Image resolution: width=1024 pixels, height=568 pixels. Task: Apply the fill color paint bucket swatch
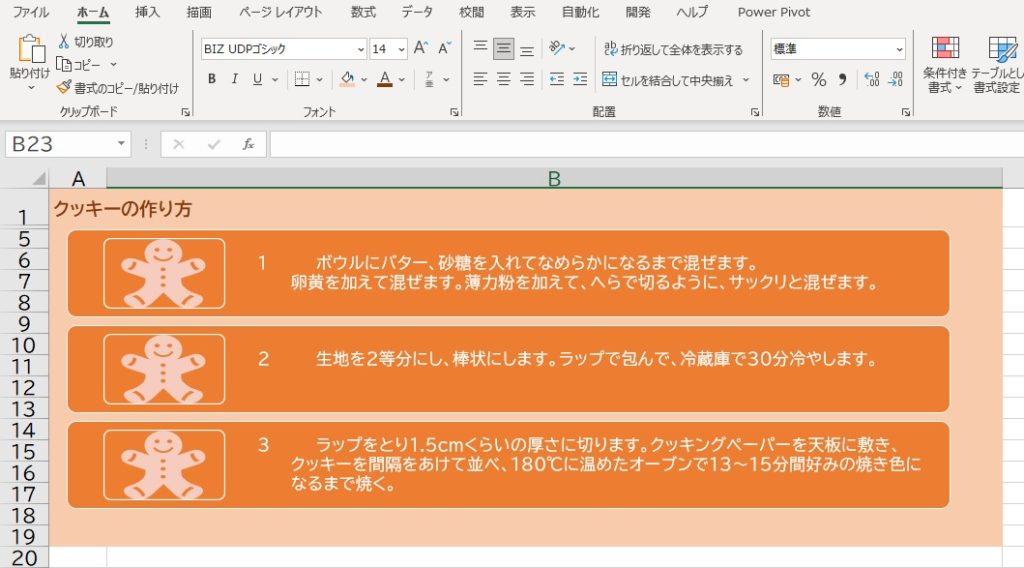(x=347, y=80)
